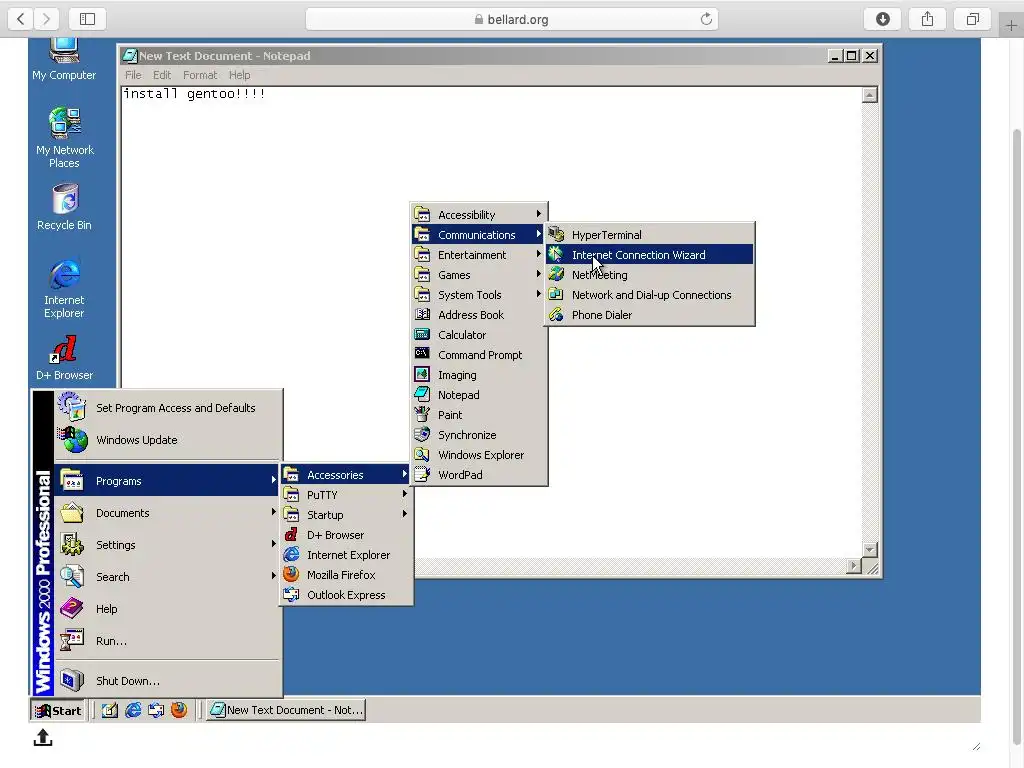Expand the Entertainment submenu
Screen dimensions: 1024x768
tap(479, 255)
